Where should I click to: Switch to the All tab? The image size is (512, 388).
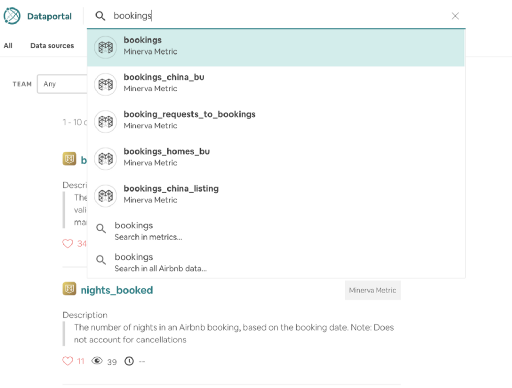8,46
